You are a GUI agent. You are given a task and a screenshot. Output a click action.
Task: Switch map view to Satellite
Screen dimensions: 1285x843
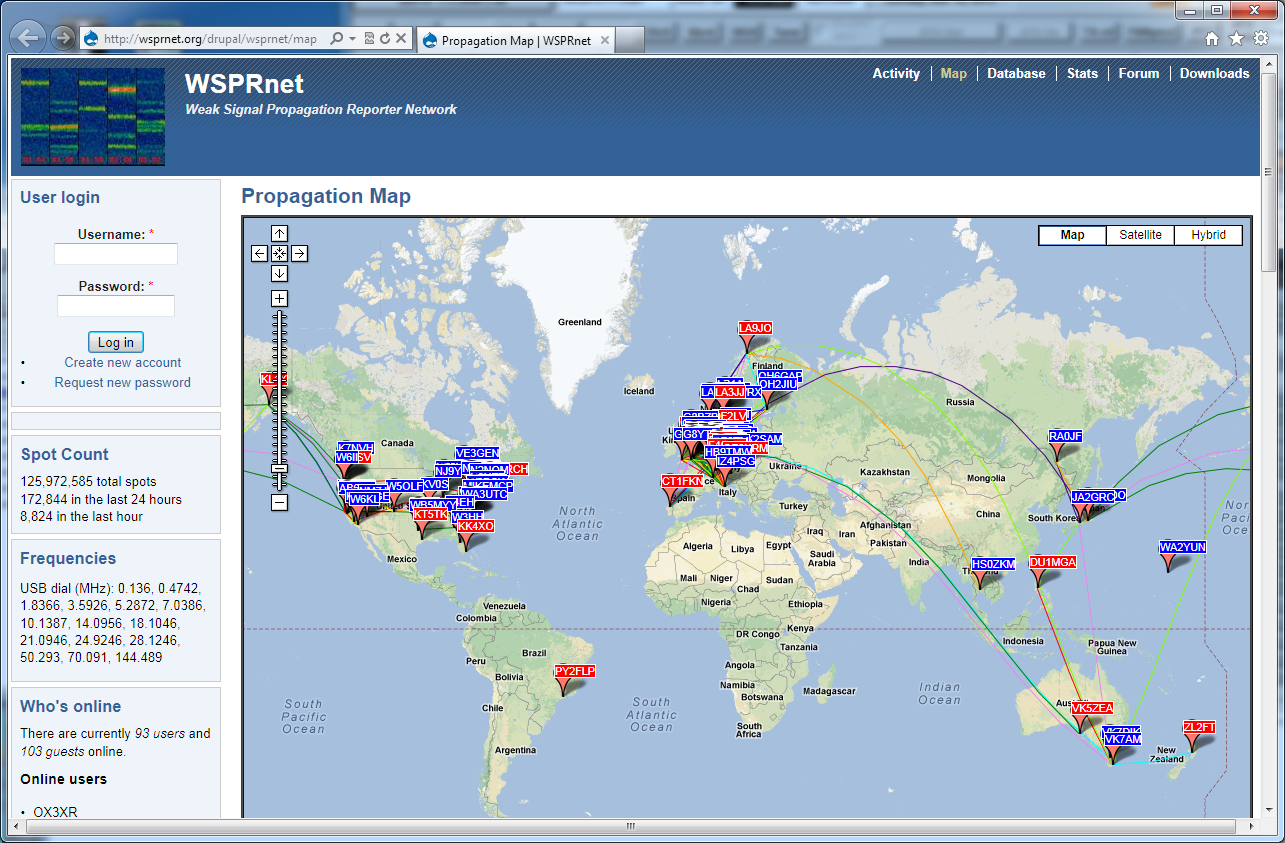click(x=1140, y=235)
